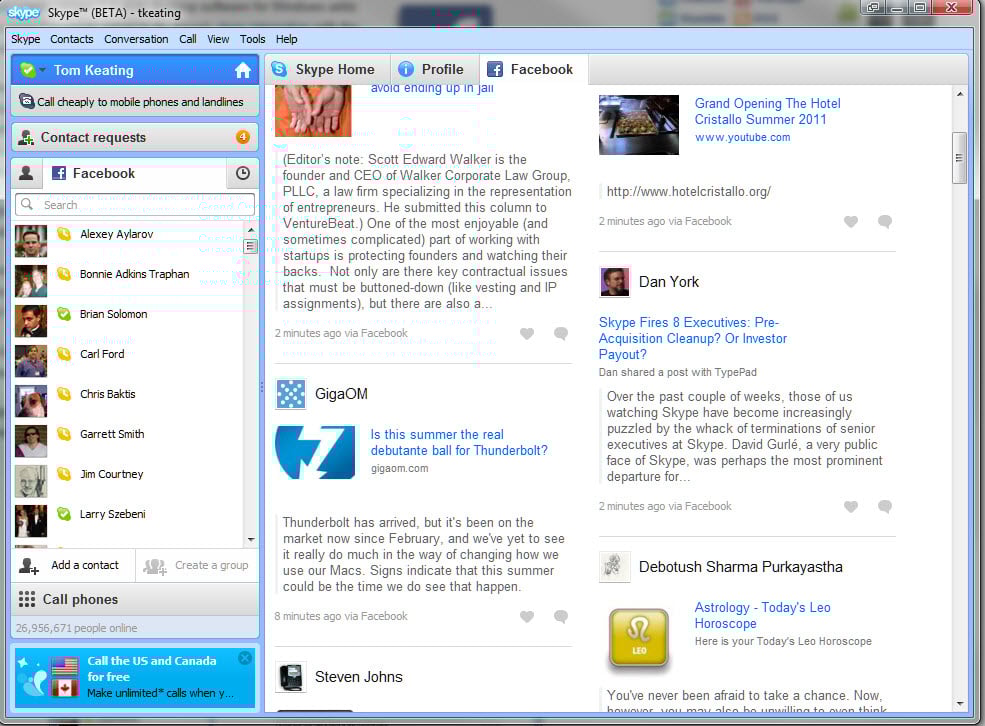Viewport: 985px width, 726px height.
Task: Open the online status dropdown
Action: point(32,70)
